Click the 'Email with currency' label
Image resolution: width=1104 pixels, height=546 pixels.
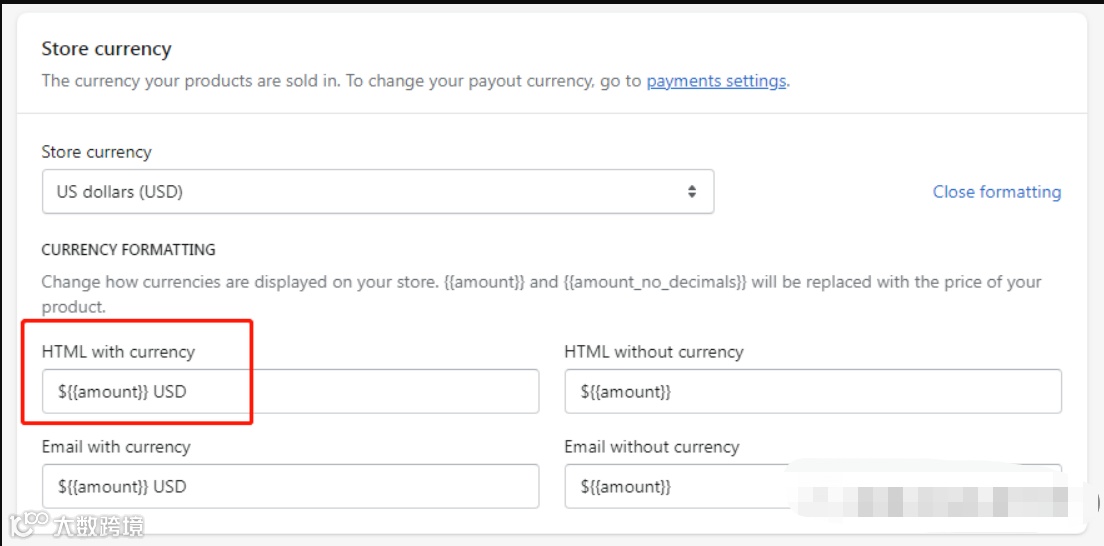coord(115,446)
